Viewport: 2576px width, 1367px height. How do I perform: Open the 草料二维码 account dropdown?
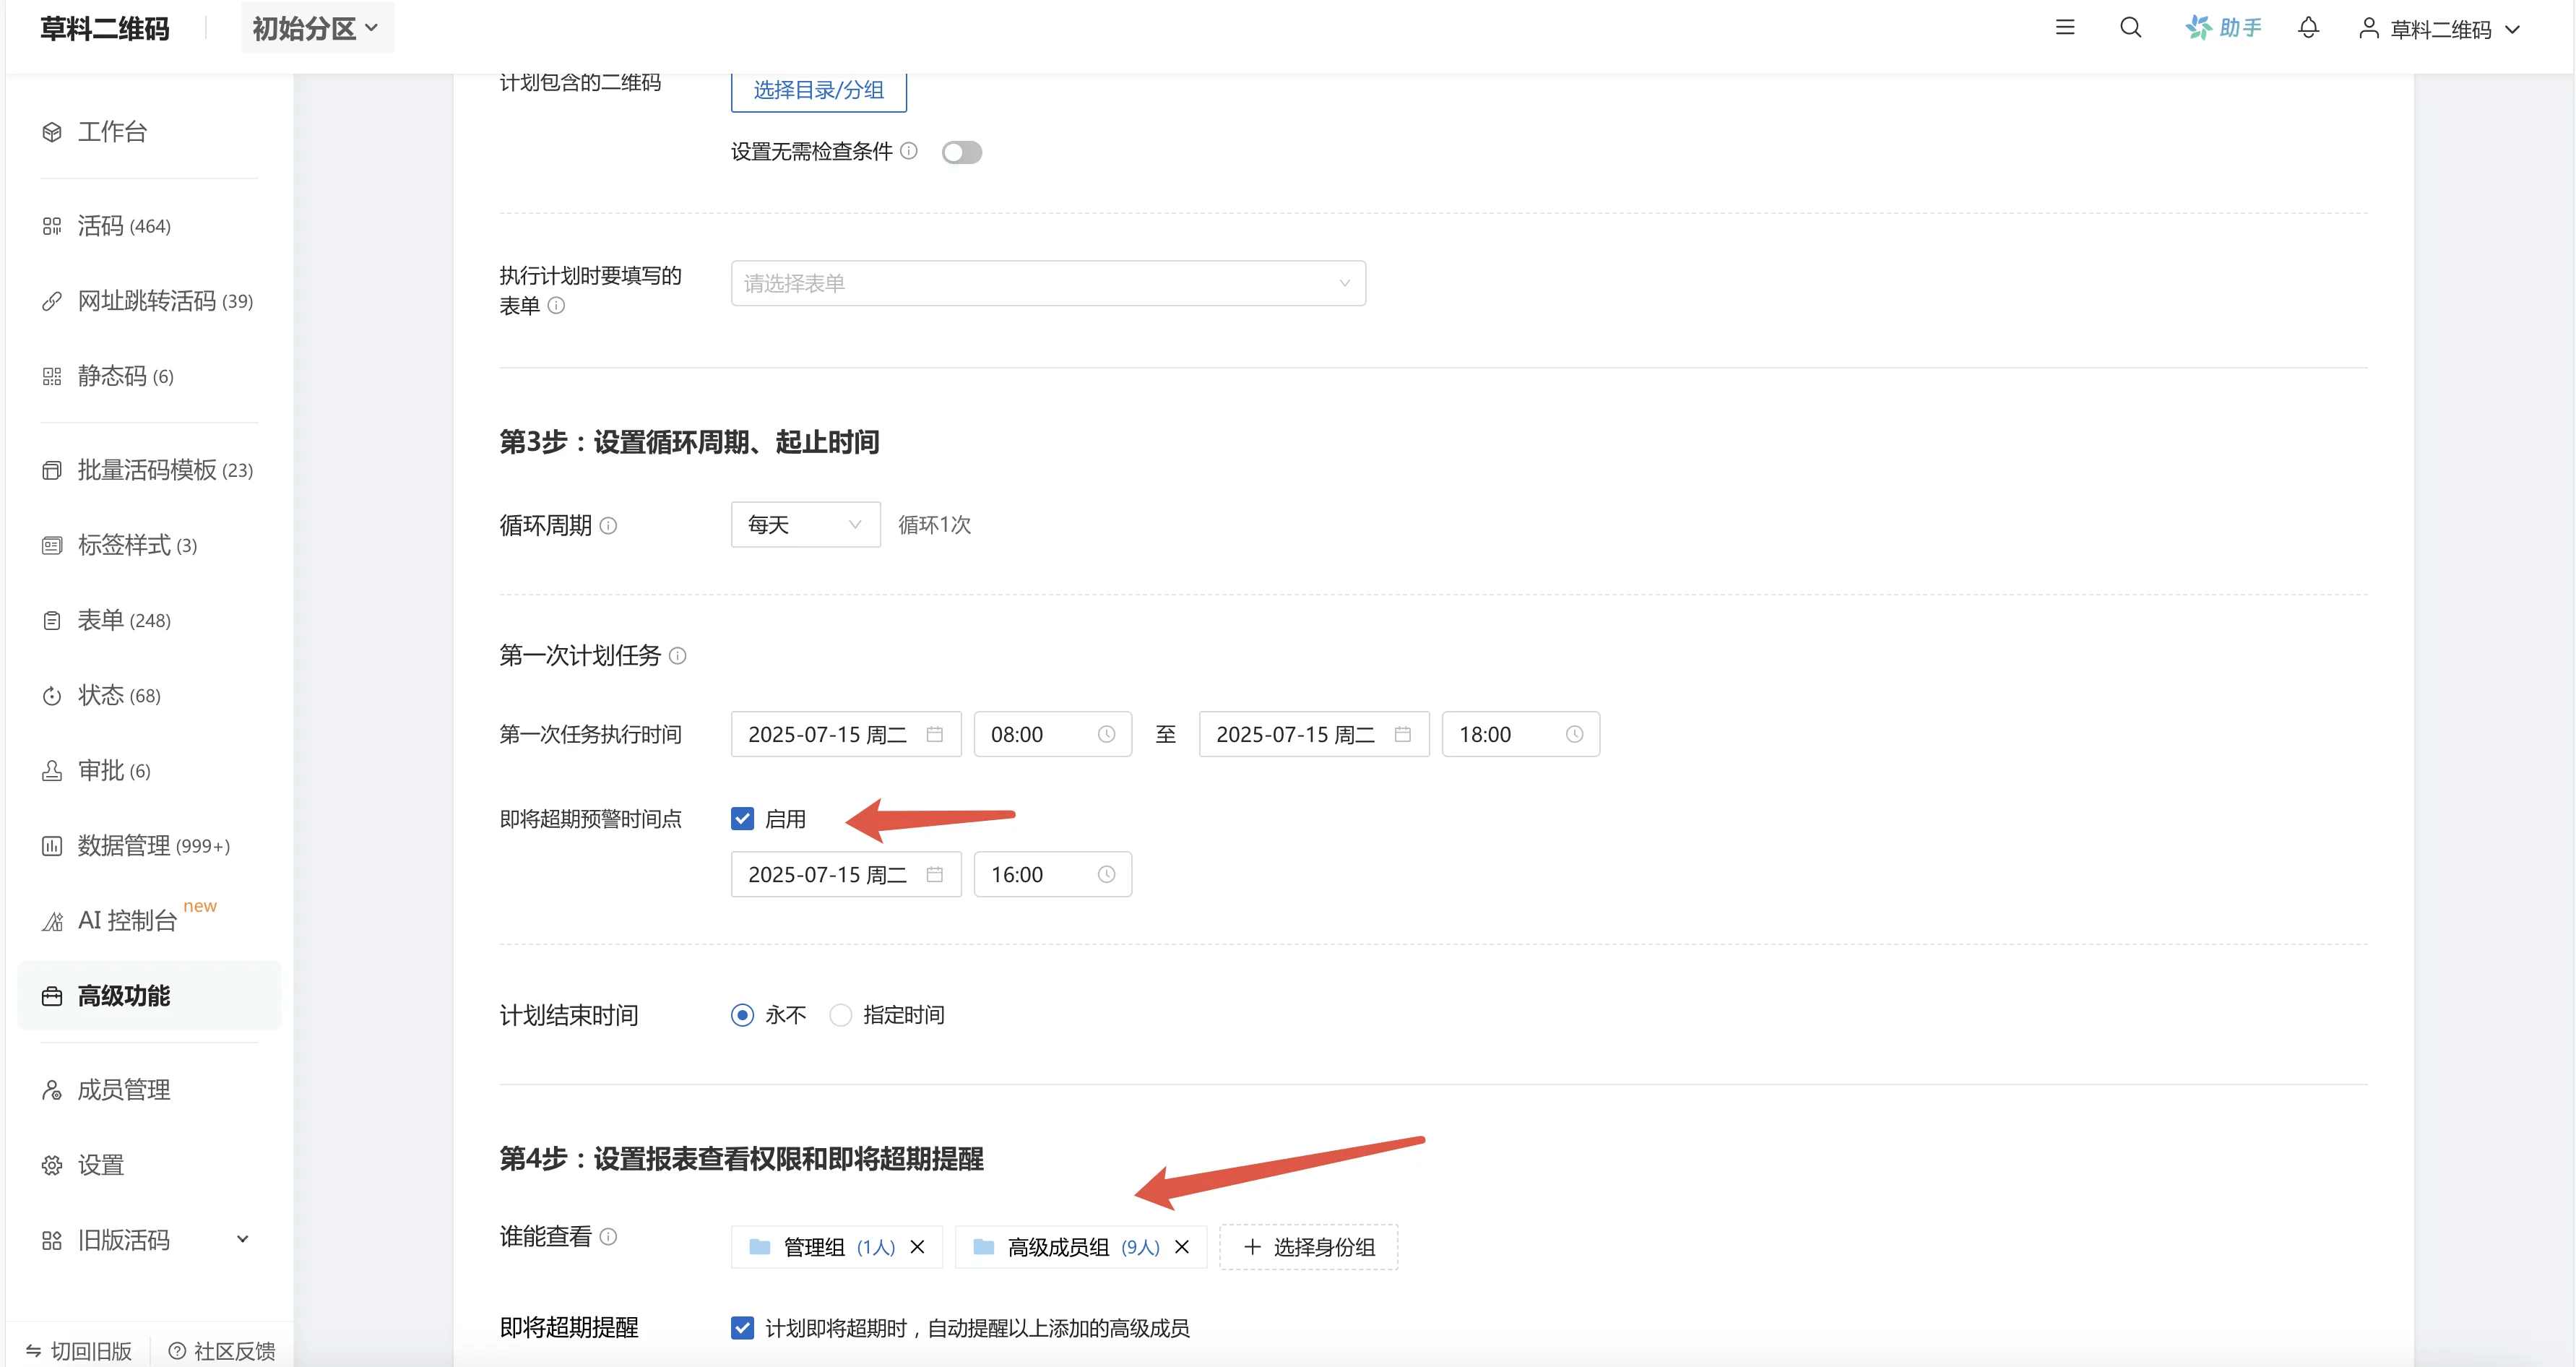2440,29
